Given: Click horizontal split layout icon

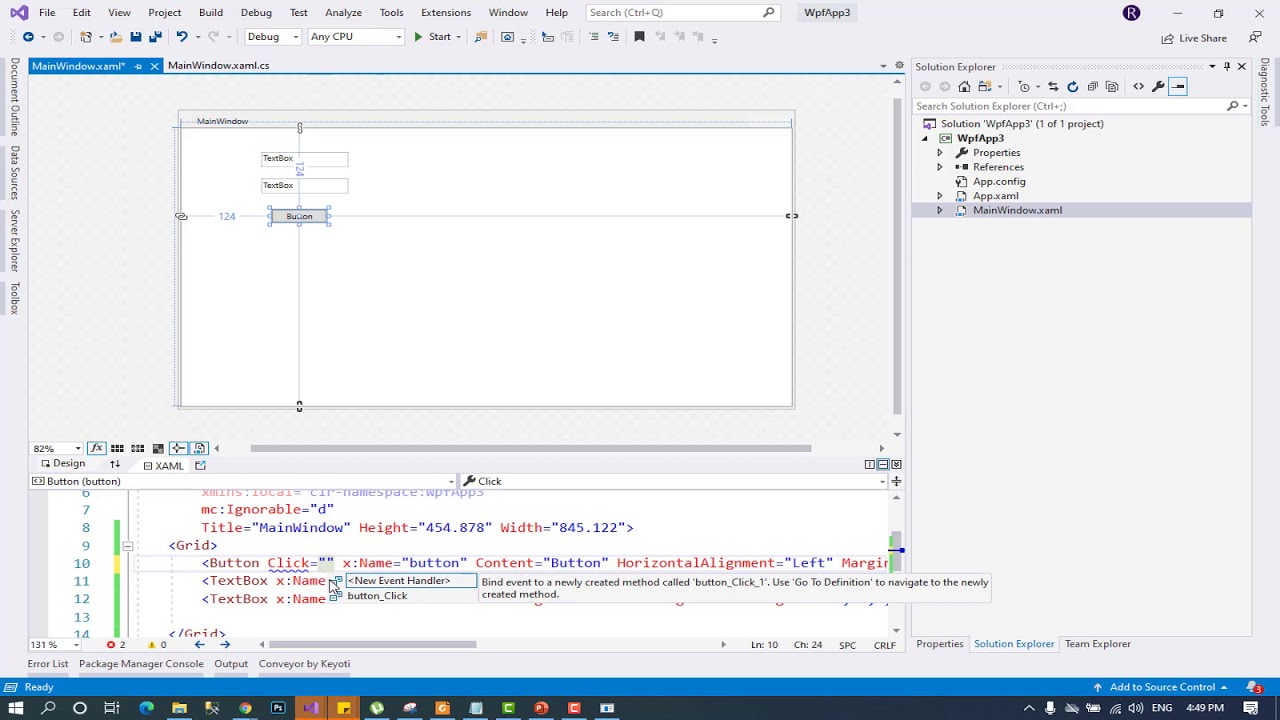Looking at the screenshot, I should (883, 465).
